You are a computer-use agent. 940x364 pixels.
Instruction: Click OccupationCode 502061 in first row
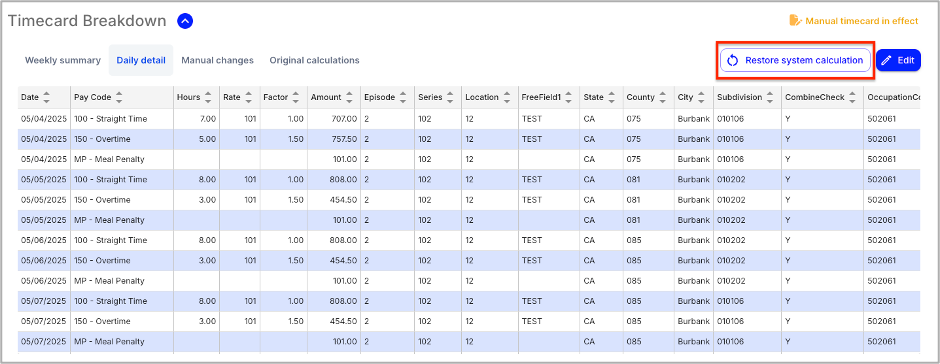point(892,119)
